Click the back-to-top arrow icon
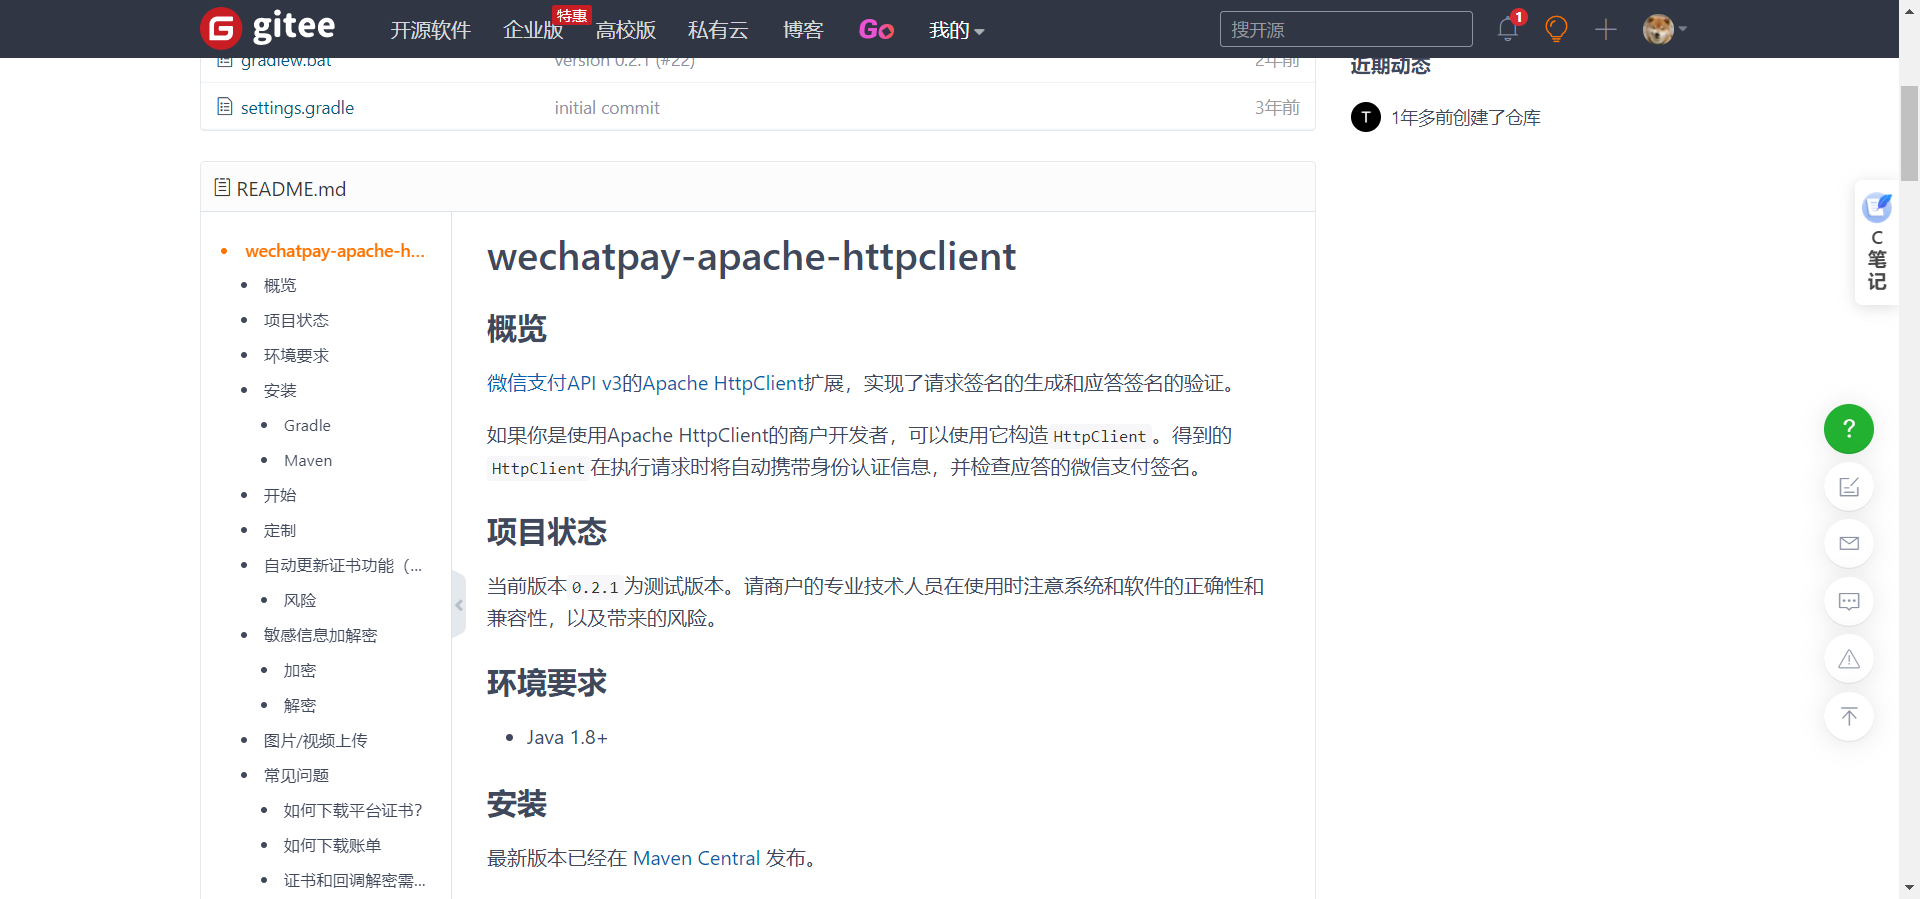Screen dimensions: 1920x899 point(1849,717)
